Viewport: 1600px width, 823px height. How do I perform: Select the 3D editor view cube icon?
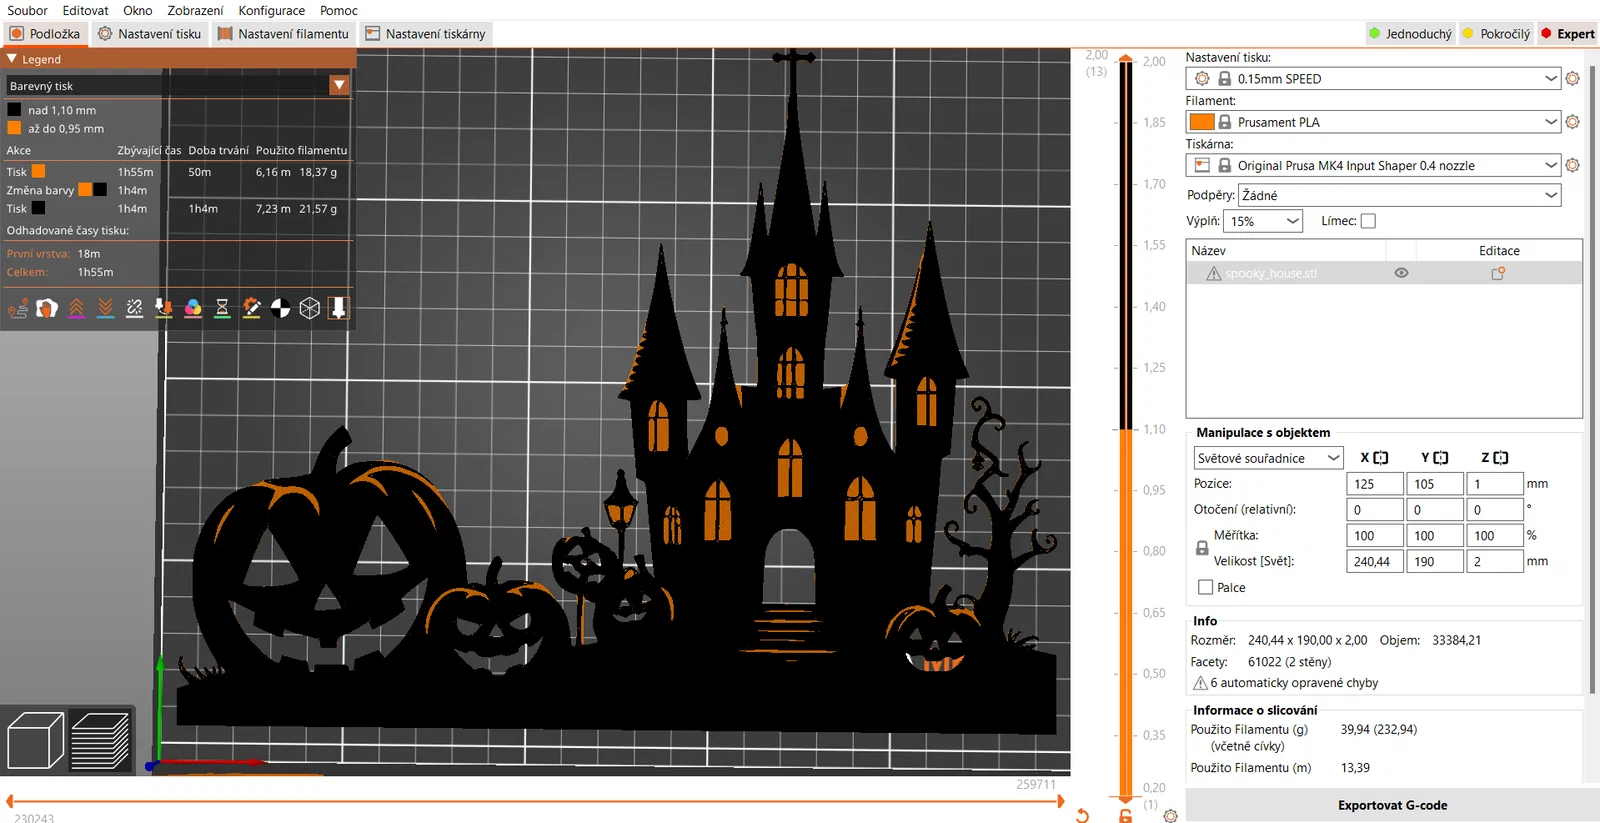35,741
